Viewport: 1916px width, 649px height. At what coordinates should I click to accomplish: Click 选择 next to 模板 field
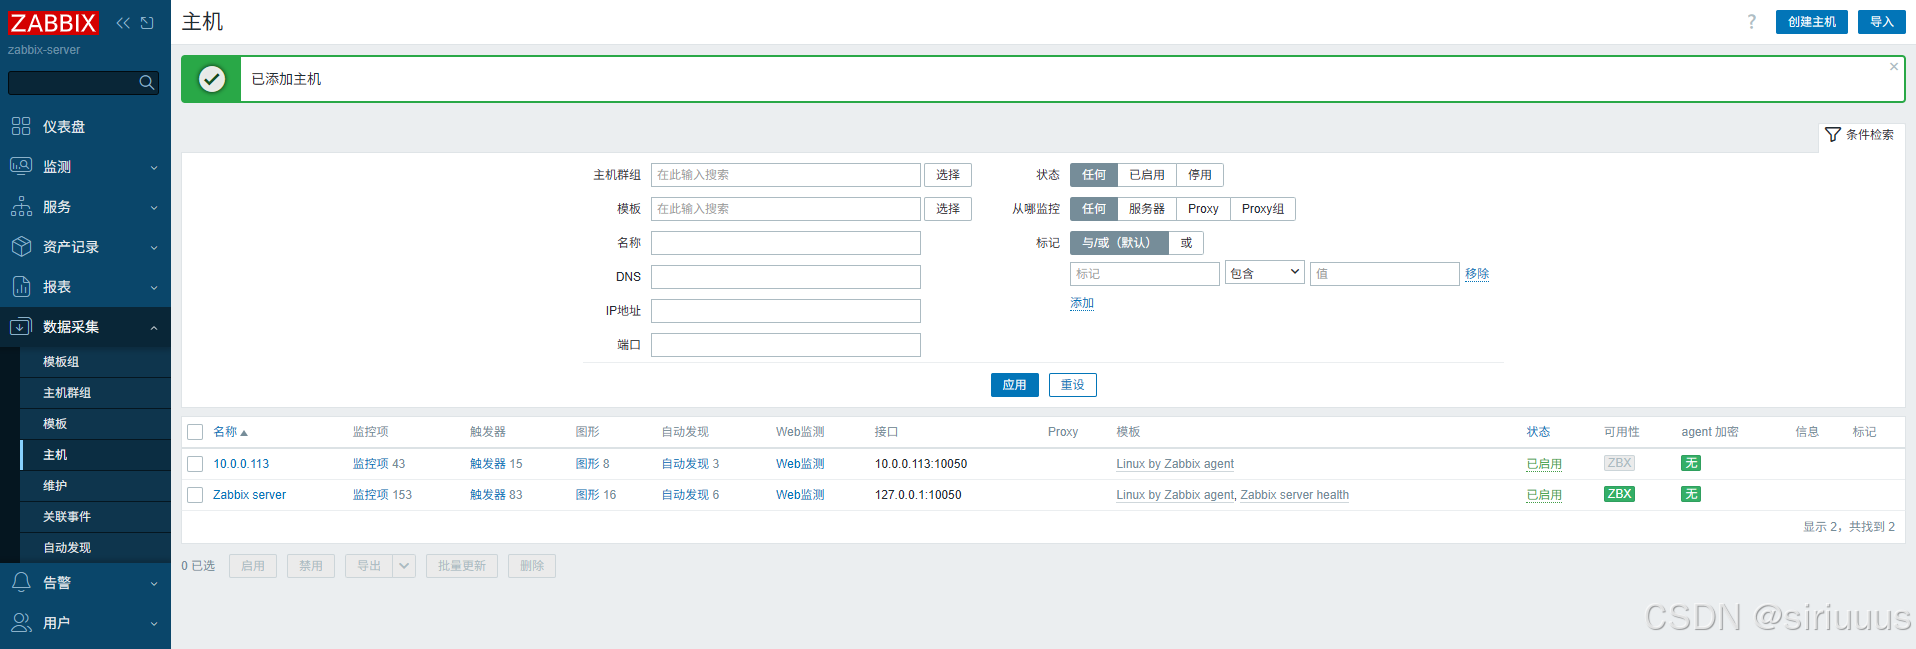coord(948,209)
